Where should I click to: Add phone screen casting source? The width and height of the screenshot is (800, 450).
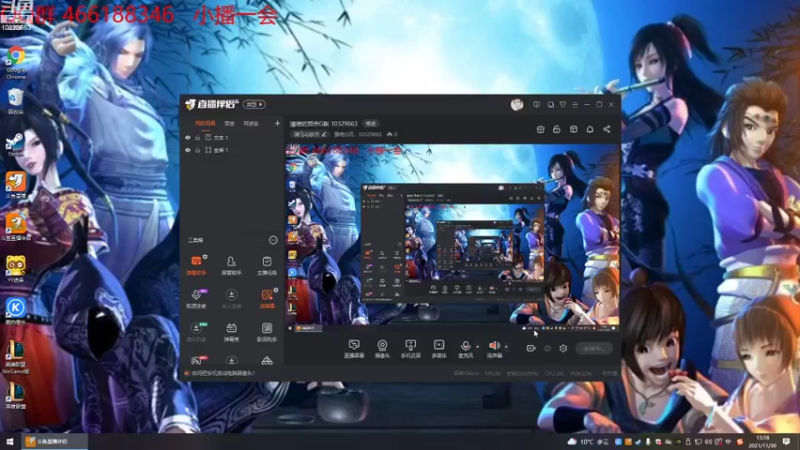tap(410, 348)
